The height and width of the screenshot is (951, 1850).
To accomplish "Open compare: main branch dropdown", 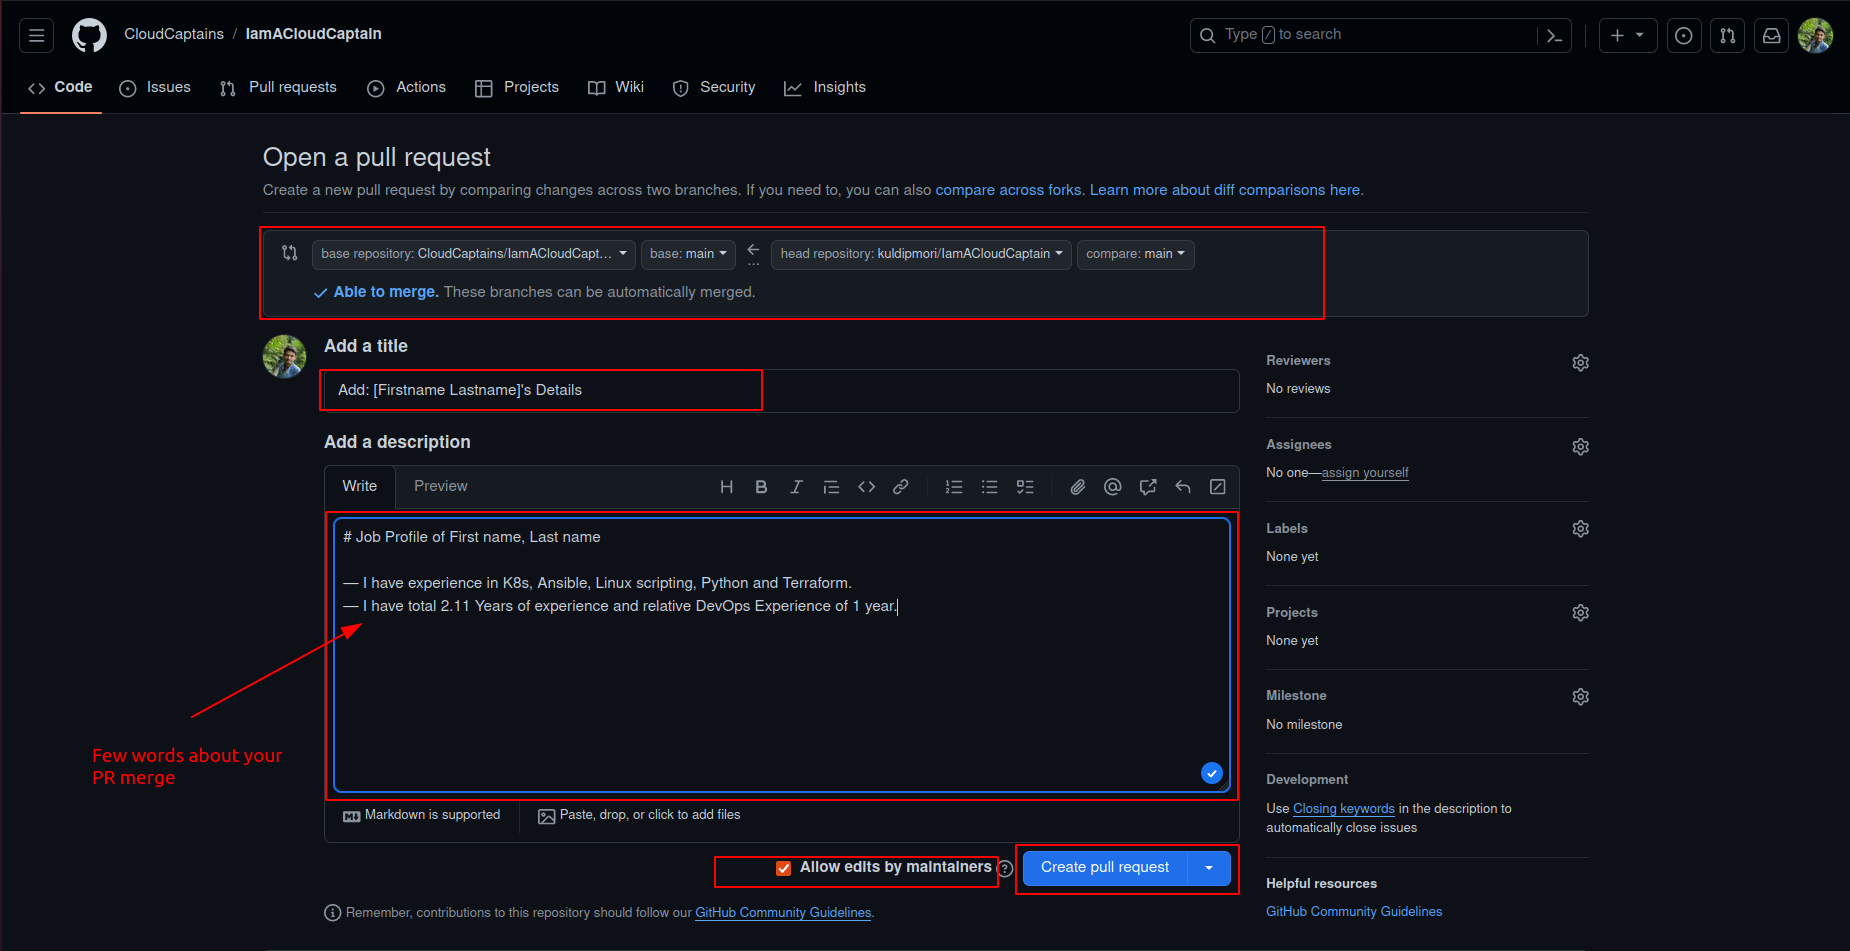I will pos(1135,254).
